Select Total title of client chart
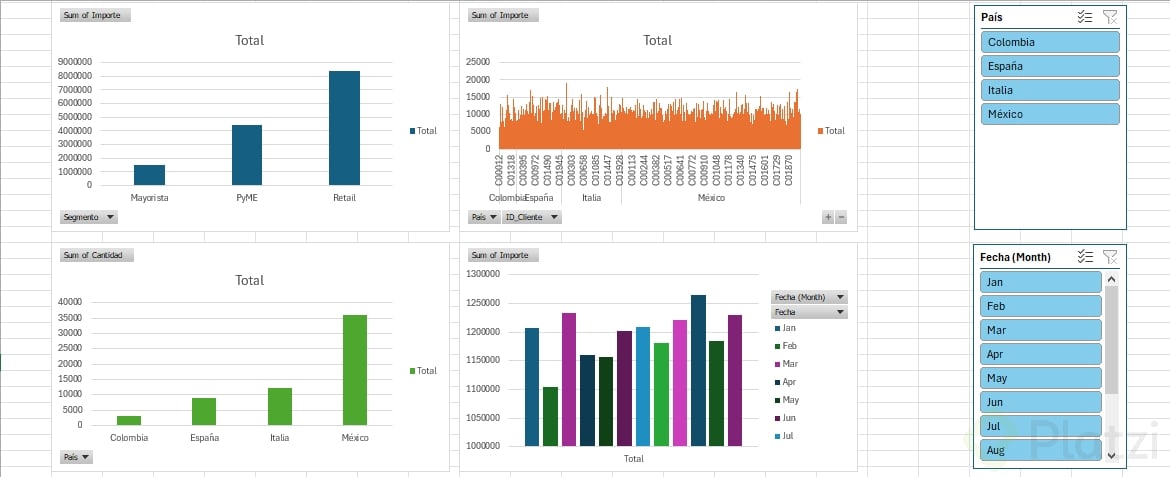 [x=657, y=40]
